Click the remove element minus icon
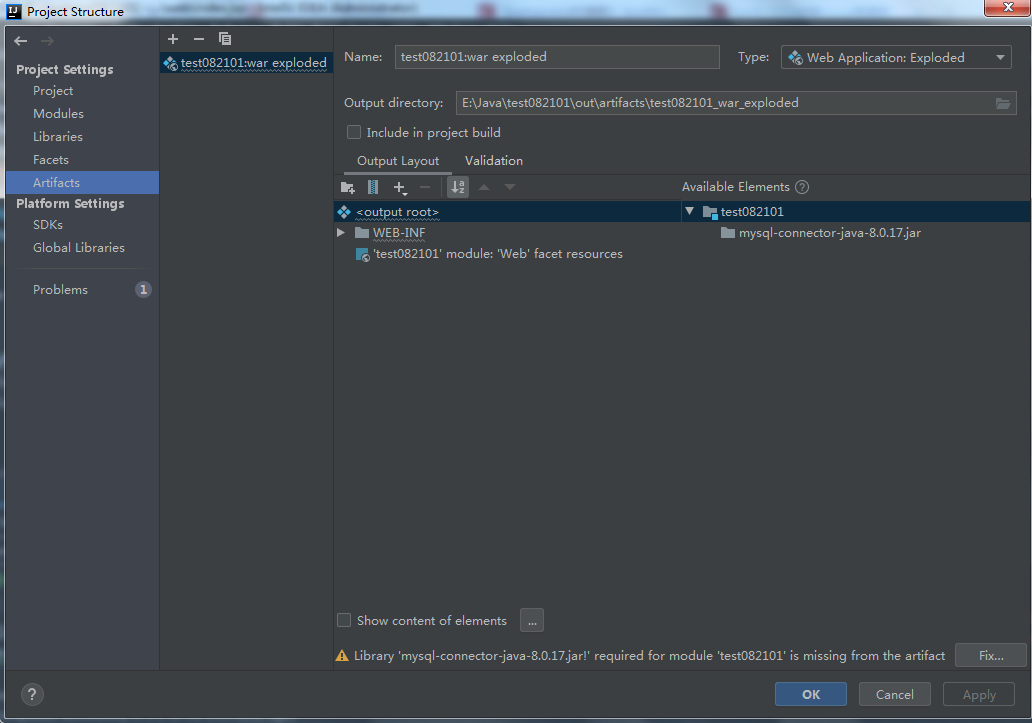 [x=425, y=187]
